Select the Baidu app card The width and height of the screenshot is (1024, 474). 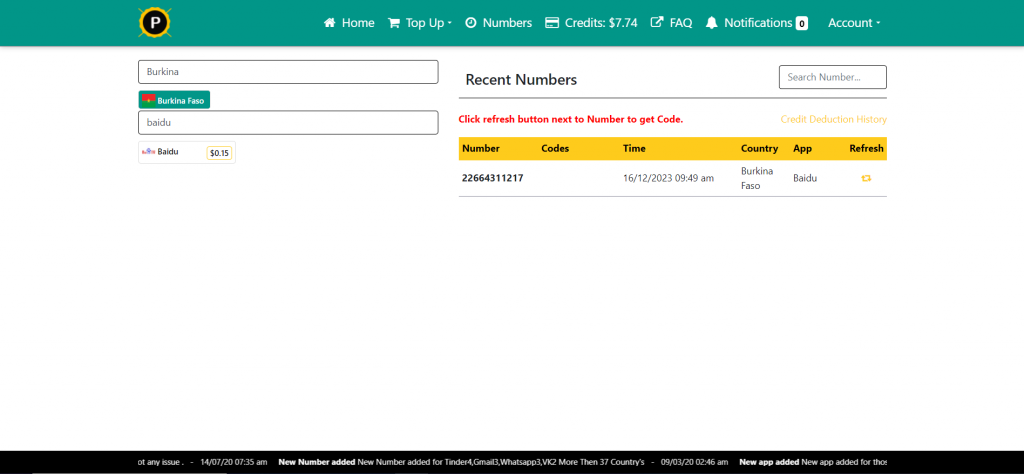187,152
